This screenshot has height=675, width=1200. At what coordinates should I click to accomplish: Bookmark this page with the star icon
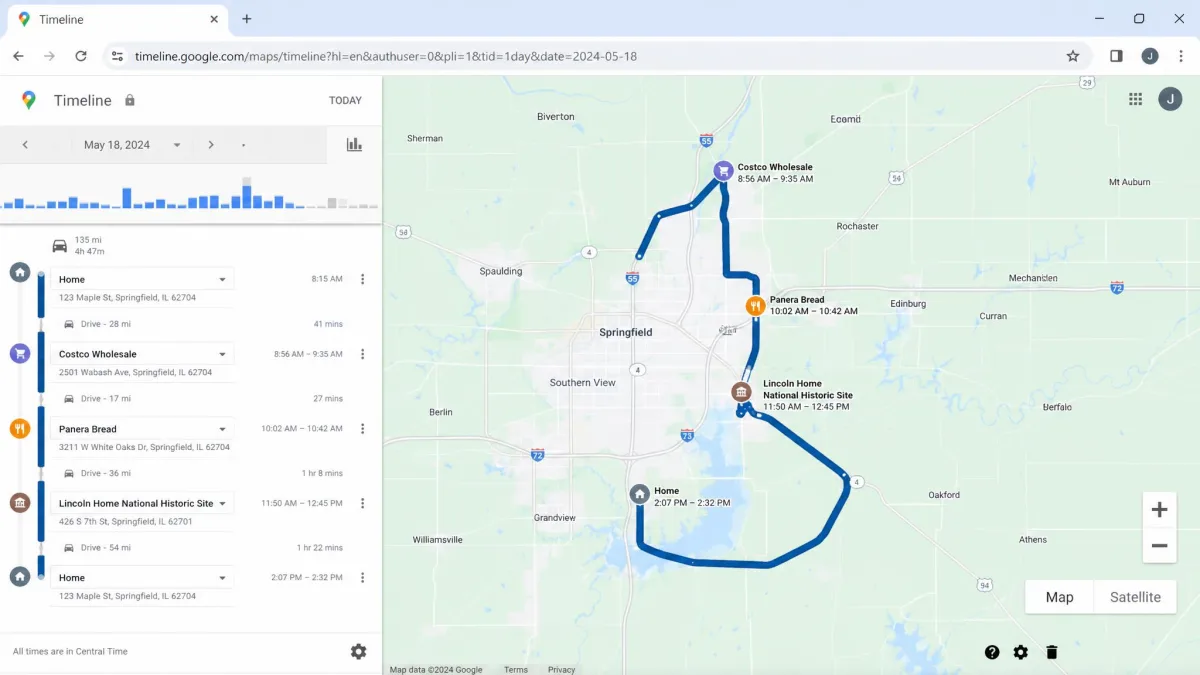(x=1073, y=56)
